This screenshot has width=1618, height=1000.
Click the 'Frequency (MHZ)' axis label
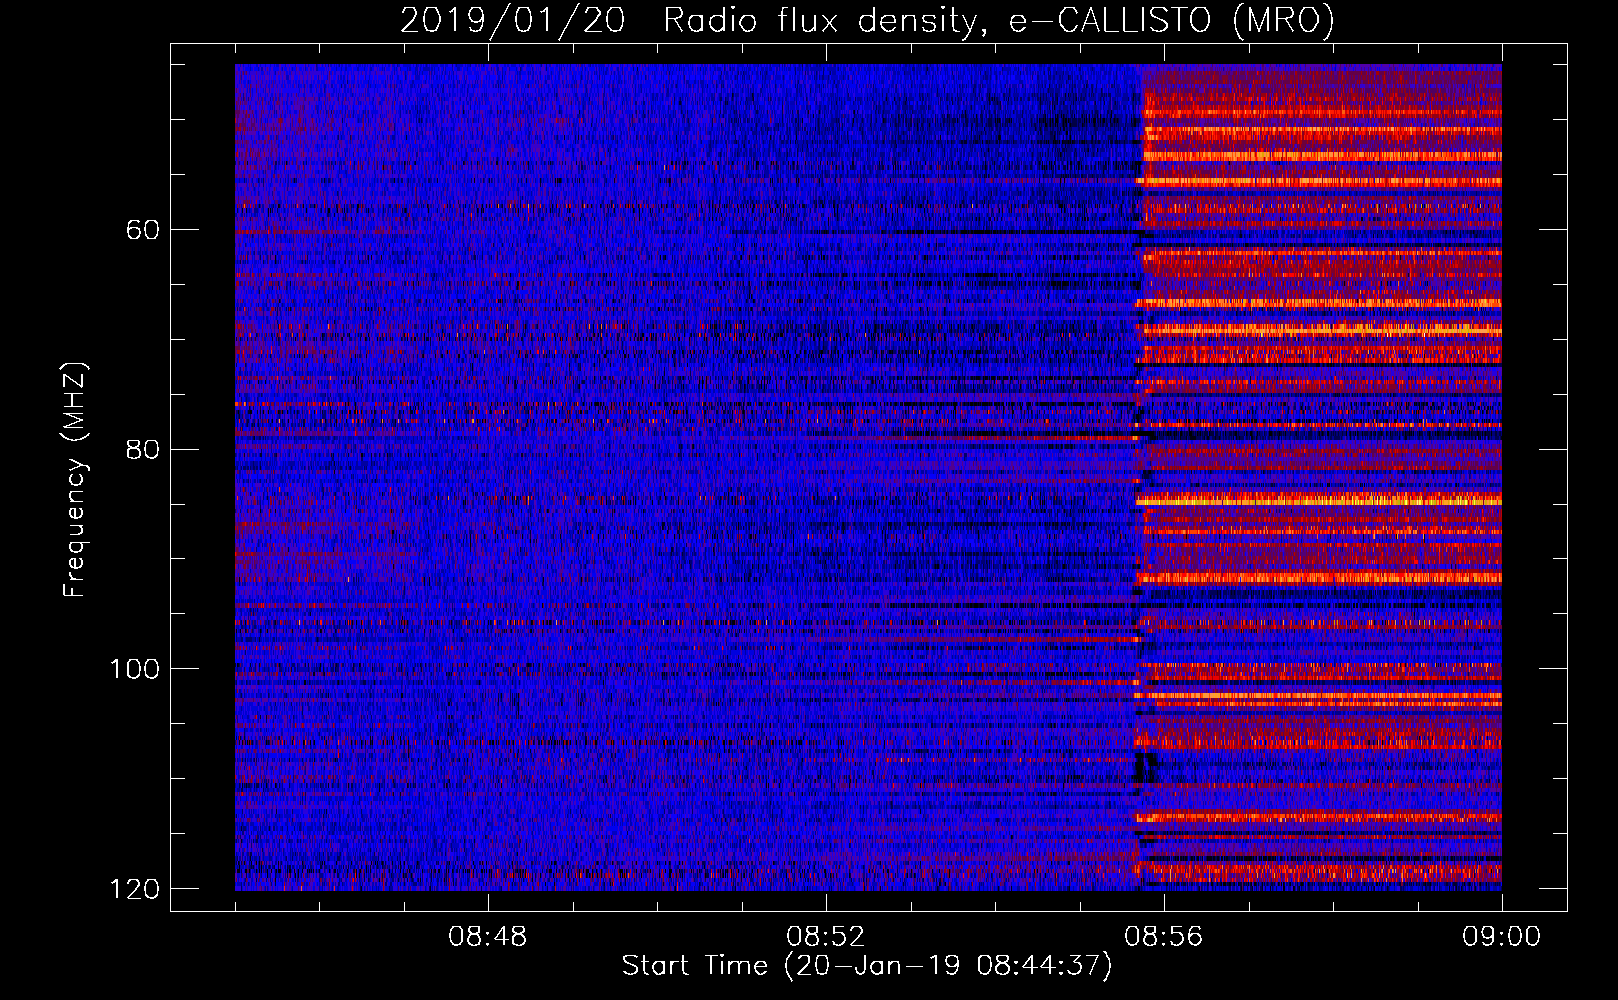pos(75,480)
